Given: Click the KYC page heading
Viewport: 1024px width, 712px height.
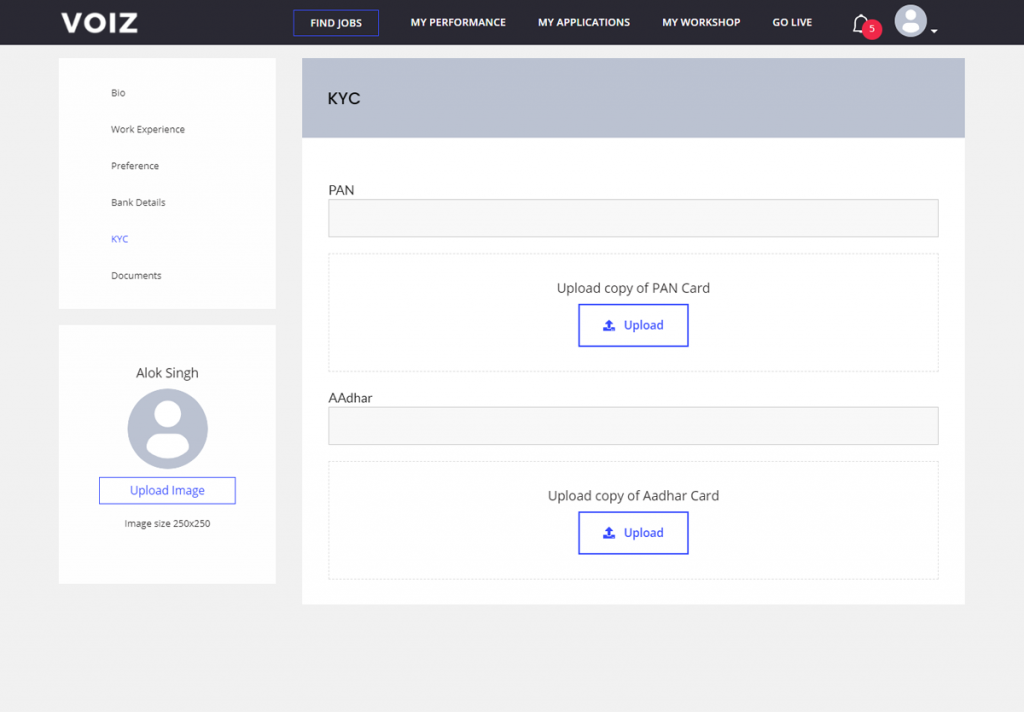Looking at the screenshot, I should [344, 98].
